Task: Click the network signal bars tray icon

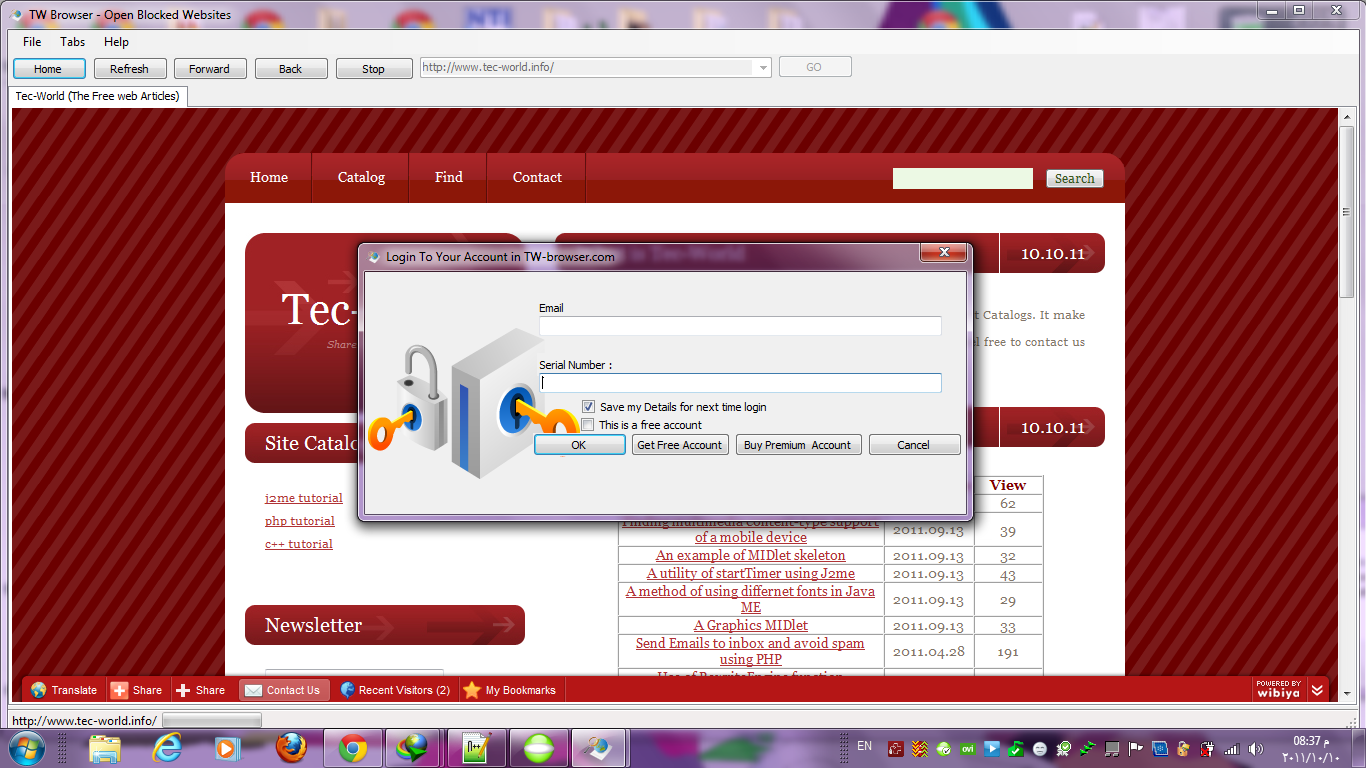Action: pos(1231,749)
